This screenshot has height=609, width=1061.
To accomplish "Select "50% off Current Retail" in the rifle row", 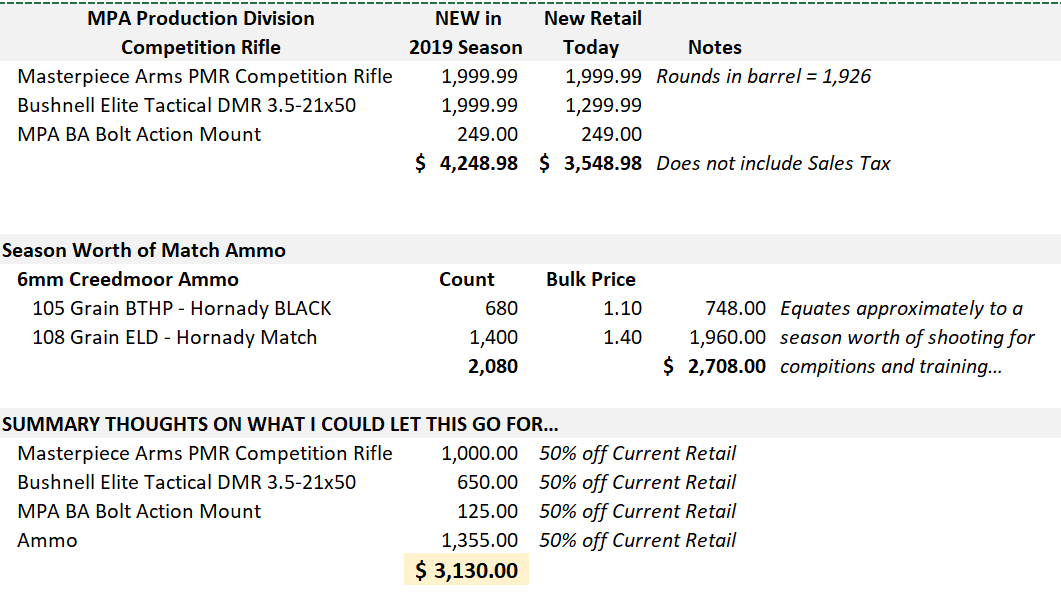I will coord(637,453).
